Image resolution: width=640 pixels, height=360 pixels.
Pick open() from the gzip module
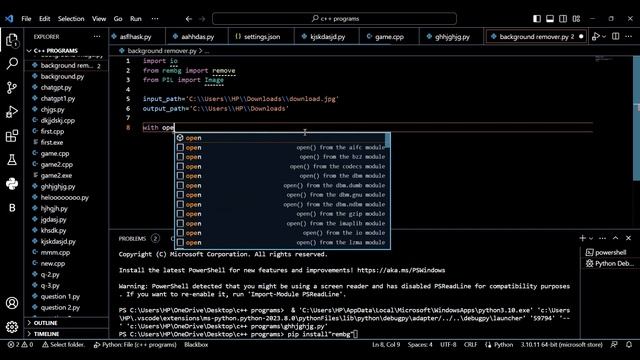tap(280, 214)
